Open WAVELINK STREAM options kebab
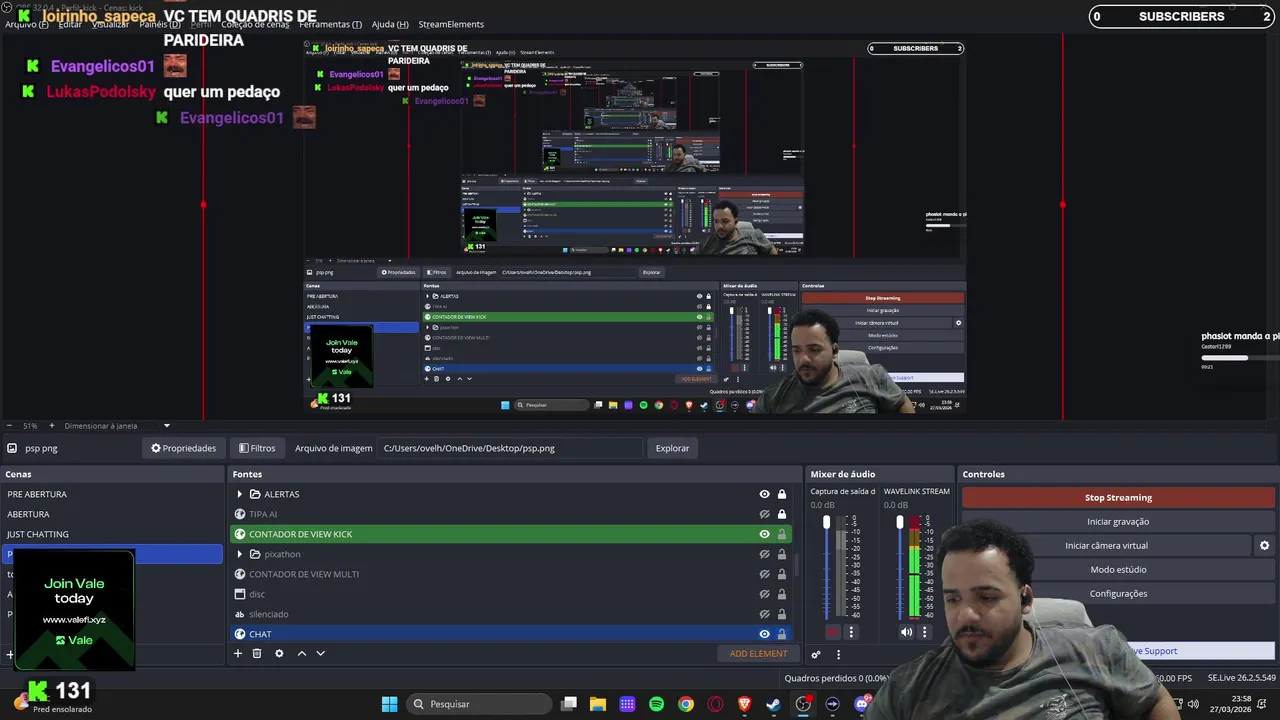Viewport: 1280px width, 720px height. 924,632
